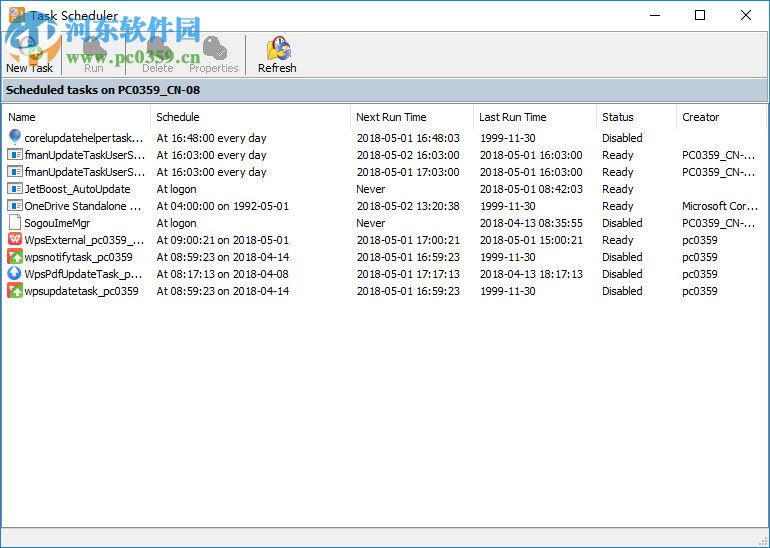Click Ready status of JetBoost_AutoUpdate
The width and height of the screenshot is (770, 548).
[x=618, y=189]
